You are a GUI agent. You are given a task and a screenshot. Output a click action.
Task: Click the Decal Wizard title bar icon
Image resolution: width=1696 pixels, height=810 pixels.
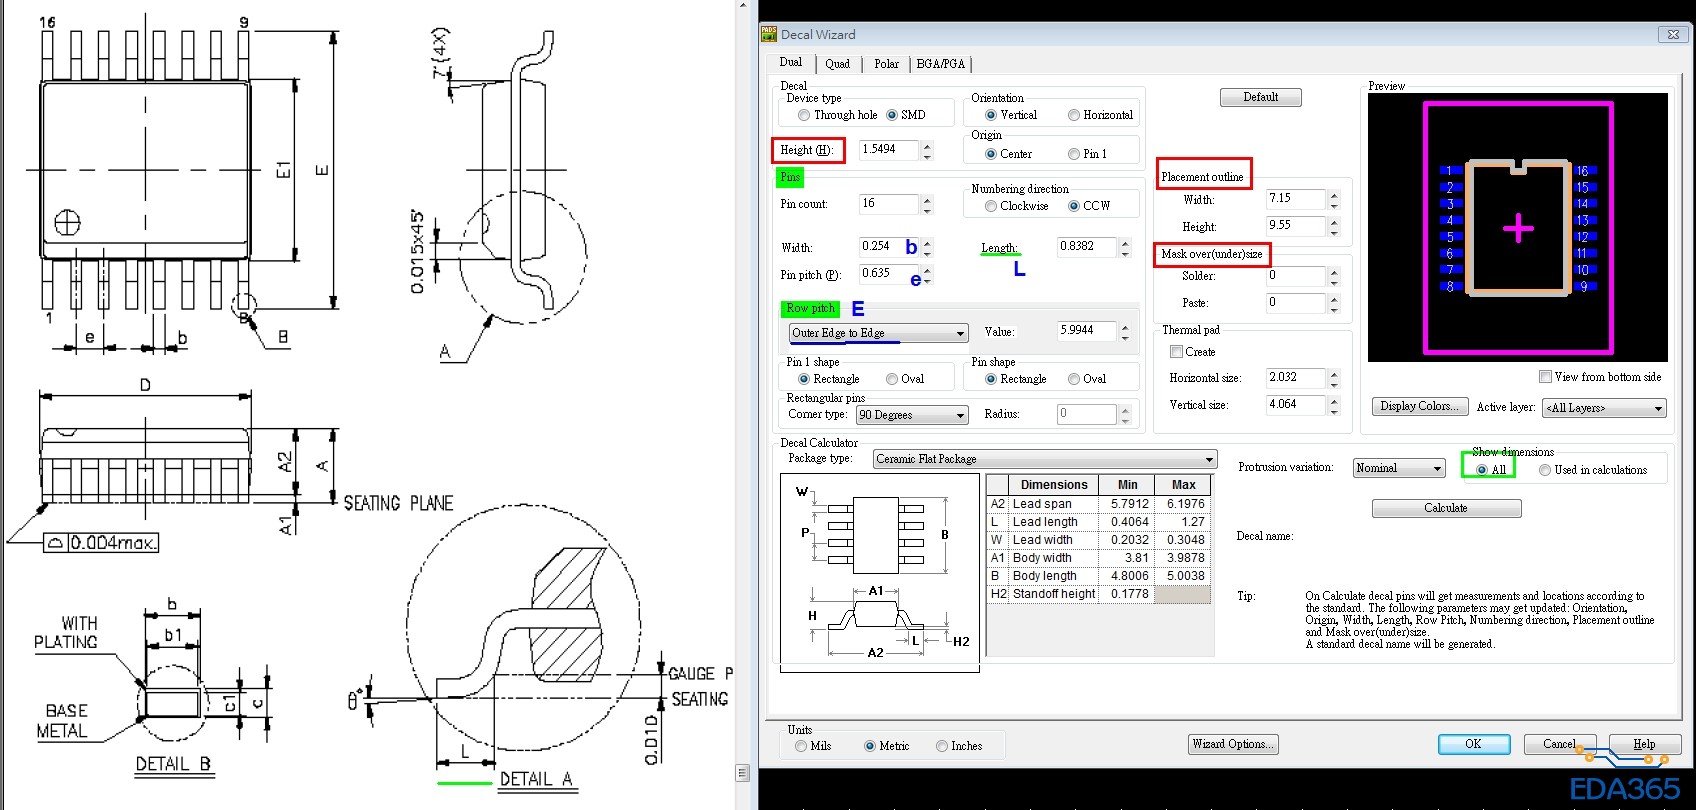pyautogui.click(x=769, y=34)
